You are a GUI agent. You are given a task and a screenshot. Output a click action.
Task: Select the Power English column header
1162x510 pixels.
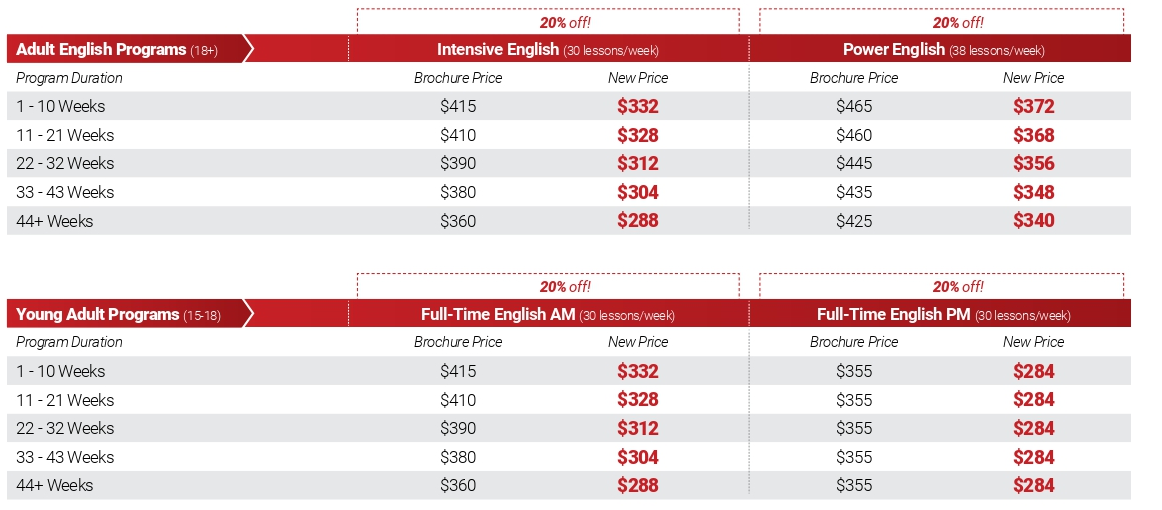pos(943,49)
